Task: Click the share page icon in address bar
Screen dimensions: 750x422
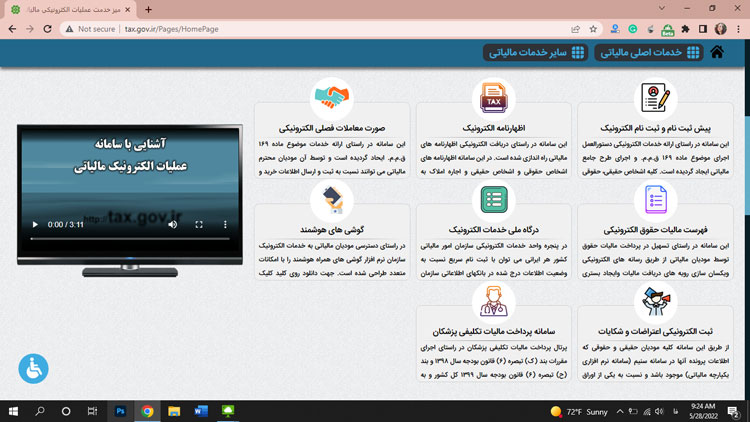Action: [x=575, y=29]
